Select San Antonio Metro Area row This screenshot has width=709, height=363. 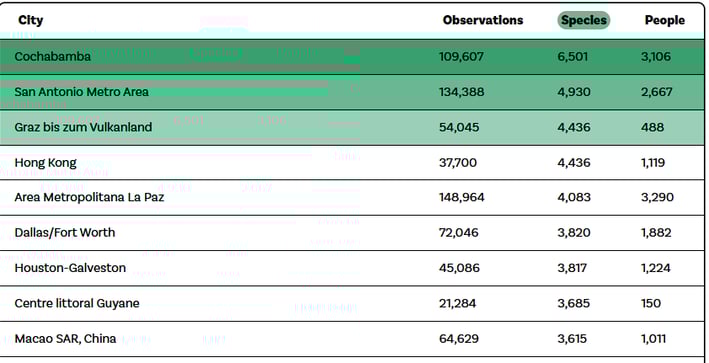(352, 92)
